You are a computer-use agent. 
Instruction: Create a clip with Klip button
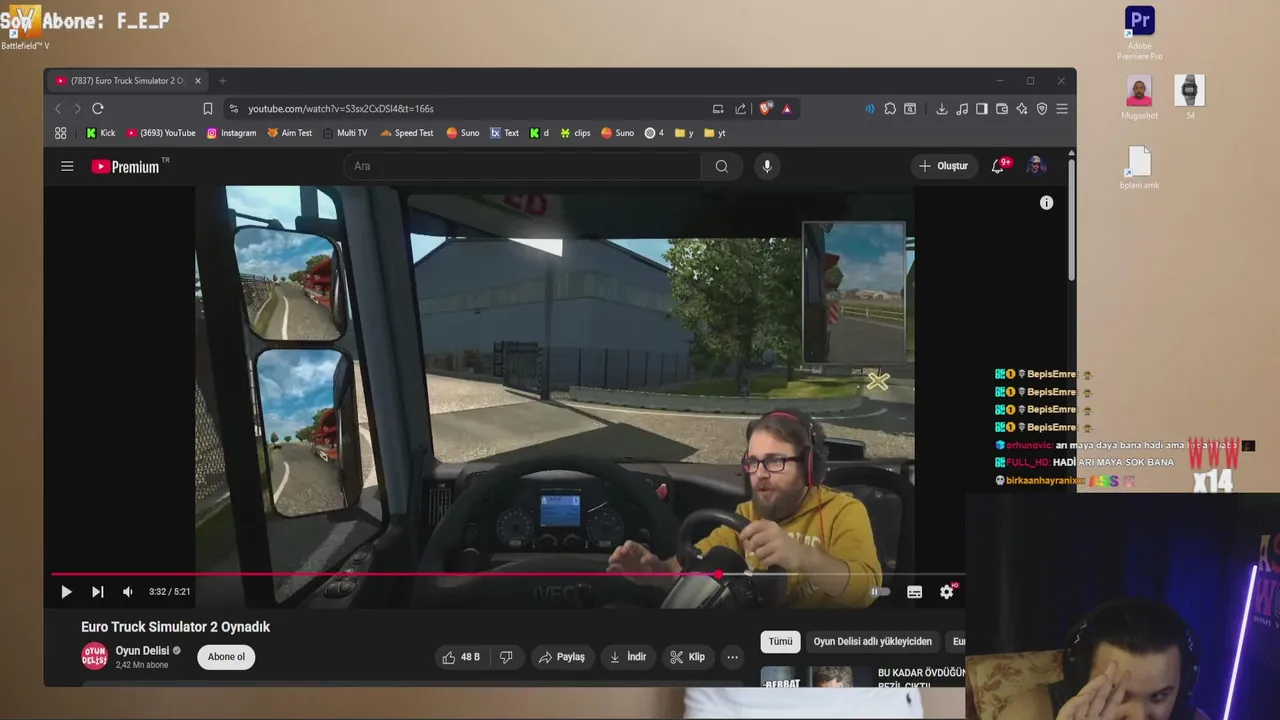pos(687,657)
